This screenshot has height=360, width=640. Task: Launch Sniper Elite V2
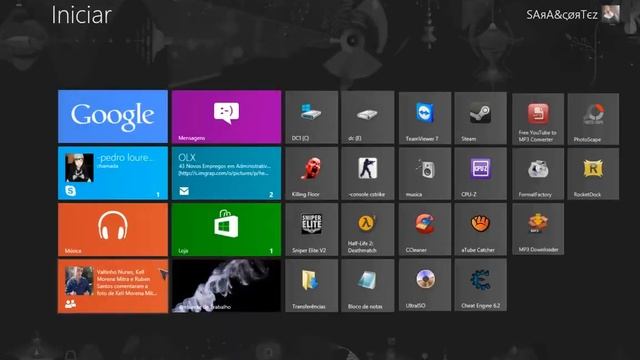[x=312, y=230]
